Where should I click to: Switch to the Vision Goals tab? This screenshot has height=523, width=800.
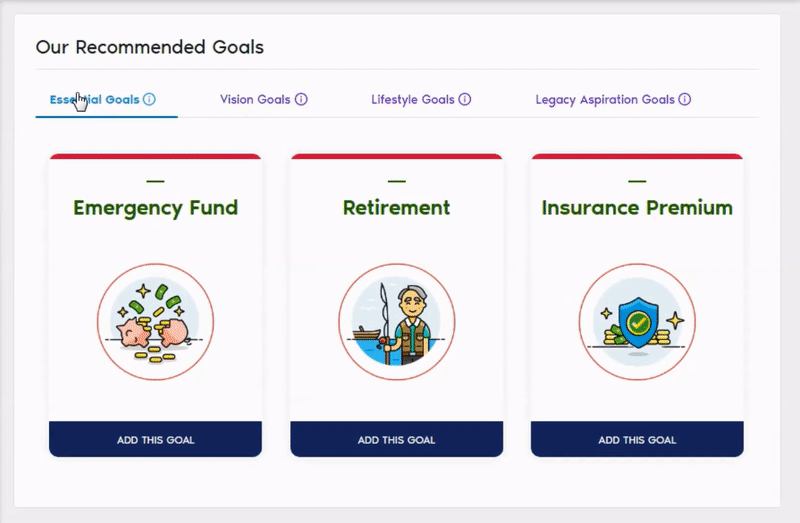(x=255, y=100)
